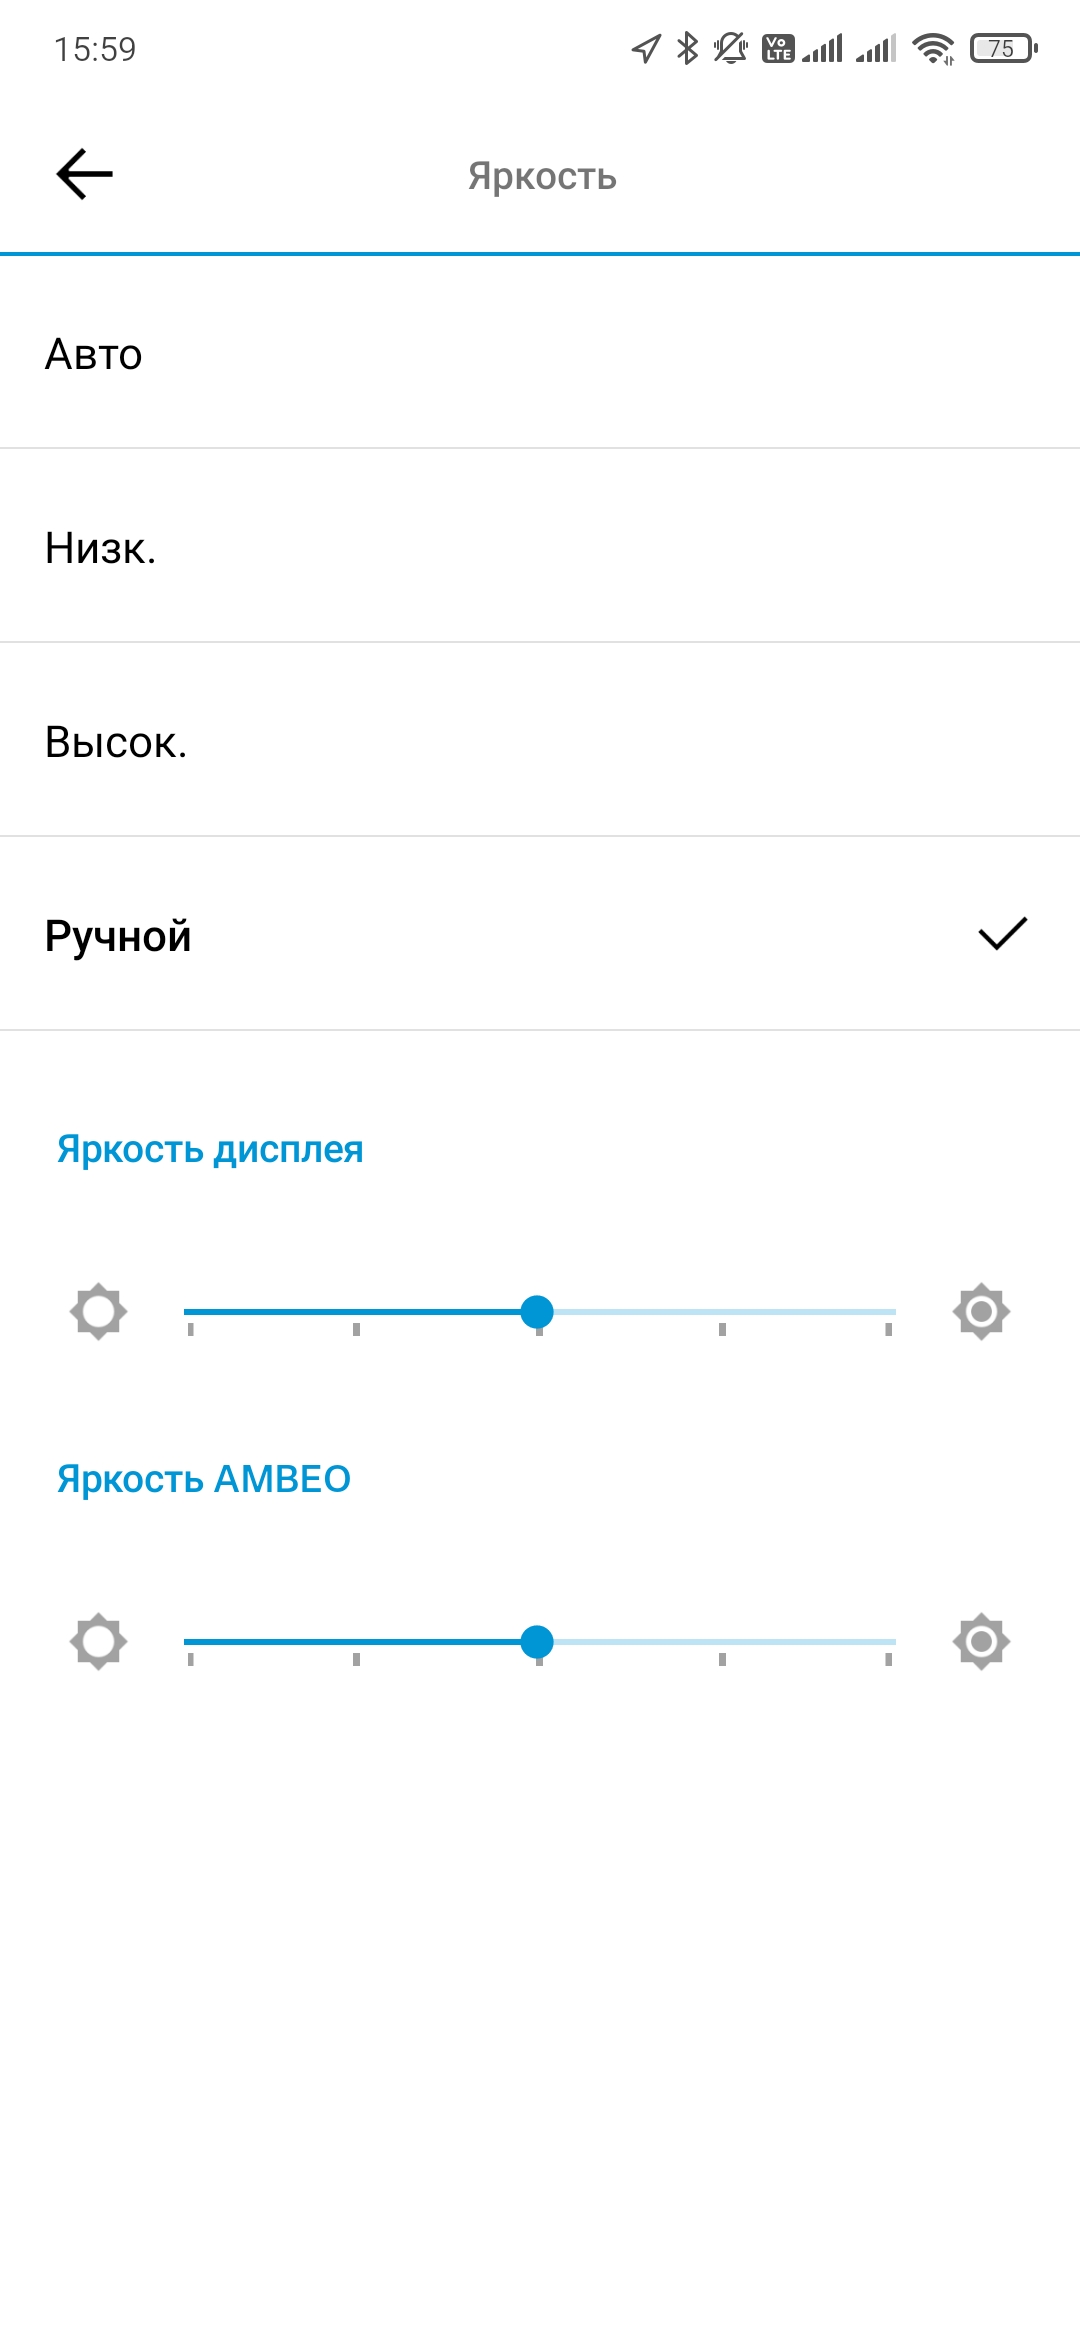Viewport: 1080px width, 2340px height.
Task: Set display brightness slider to maximum tick
Action: click(888, 1312)
